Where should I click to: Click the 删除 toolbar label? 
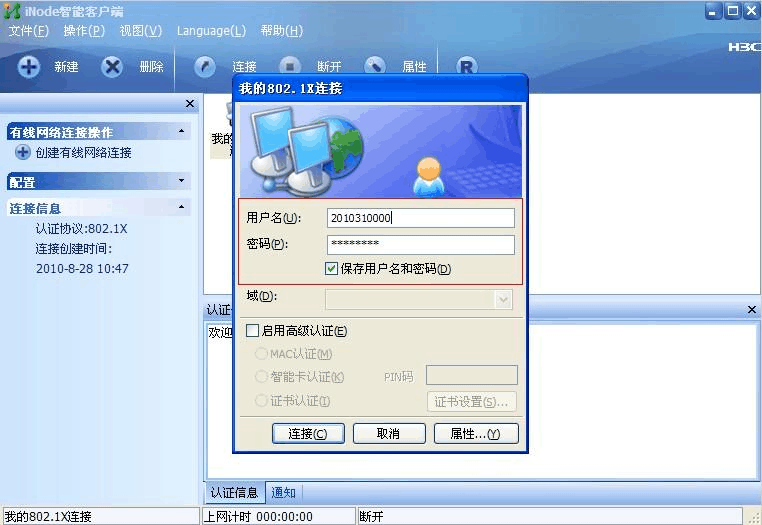[152, 67]
